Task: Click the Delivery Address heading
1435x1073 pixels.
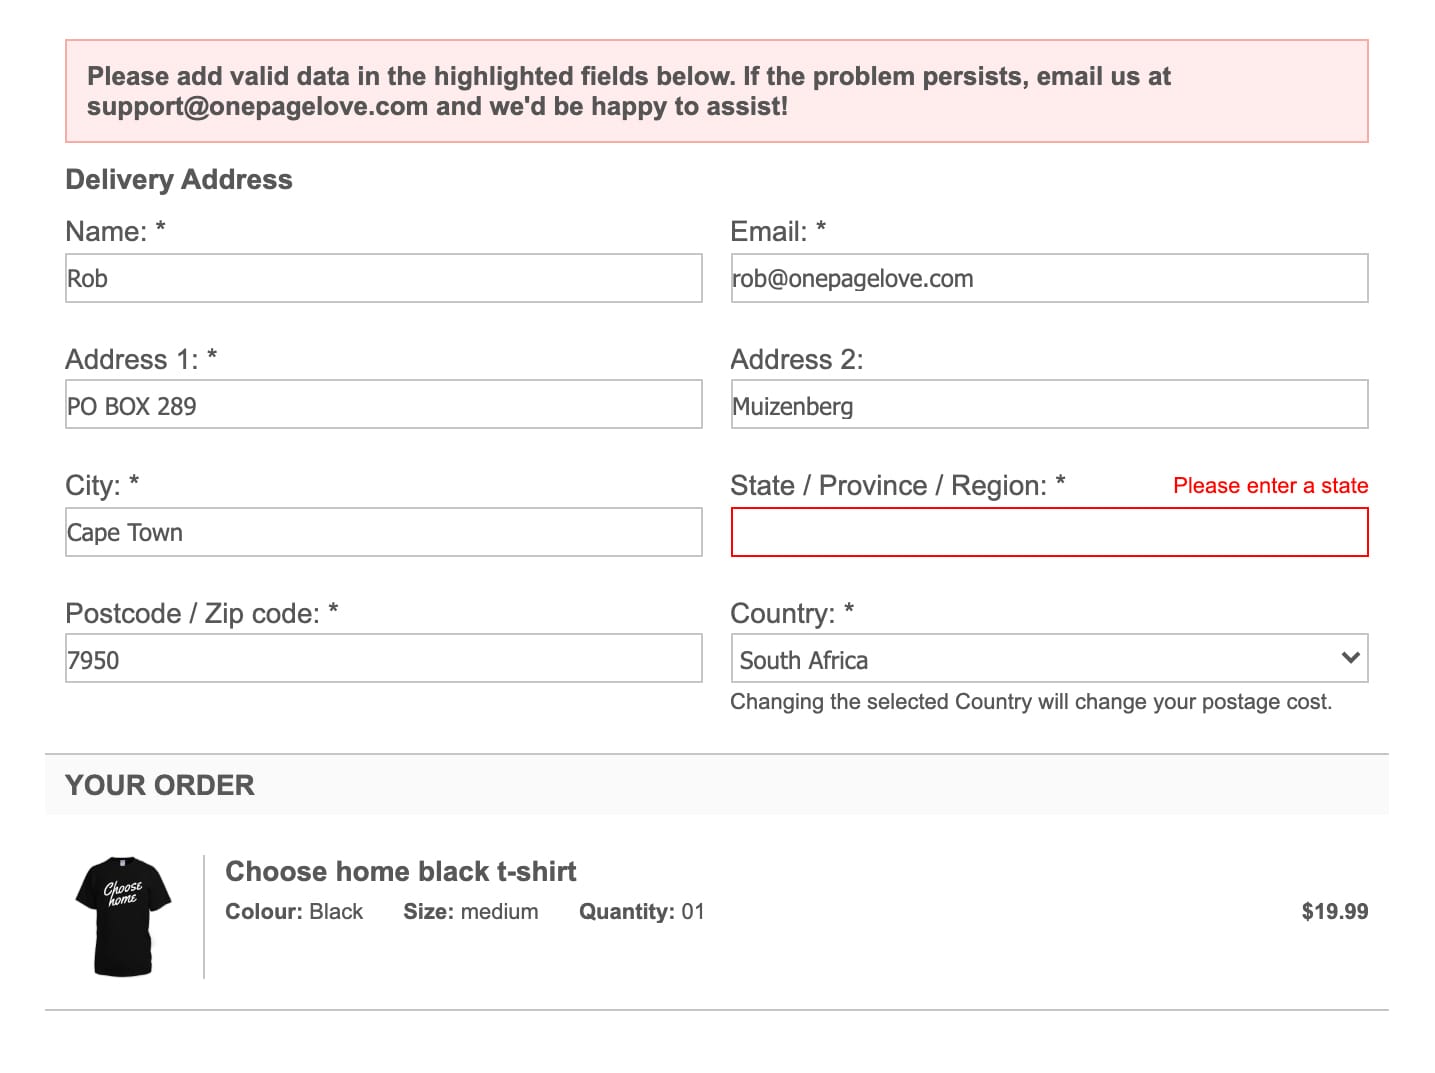Action: coord(179,180)
